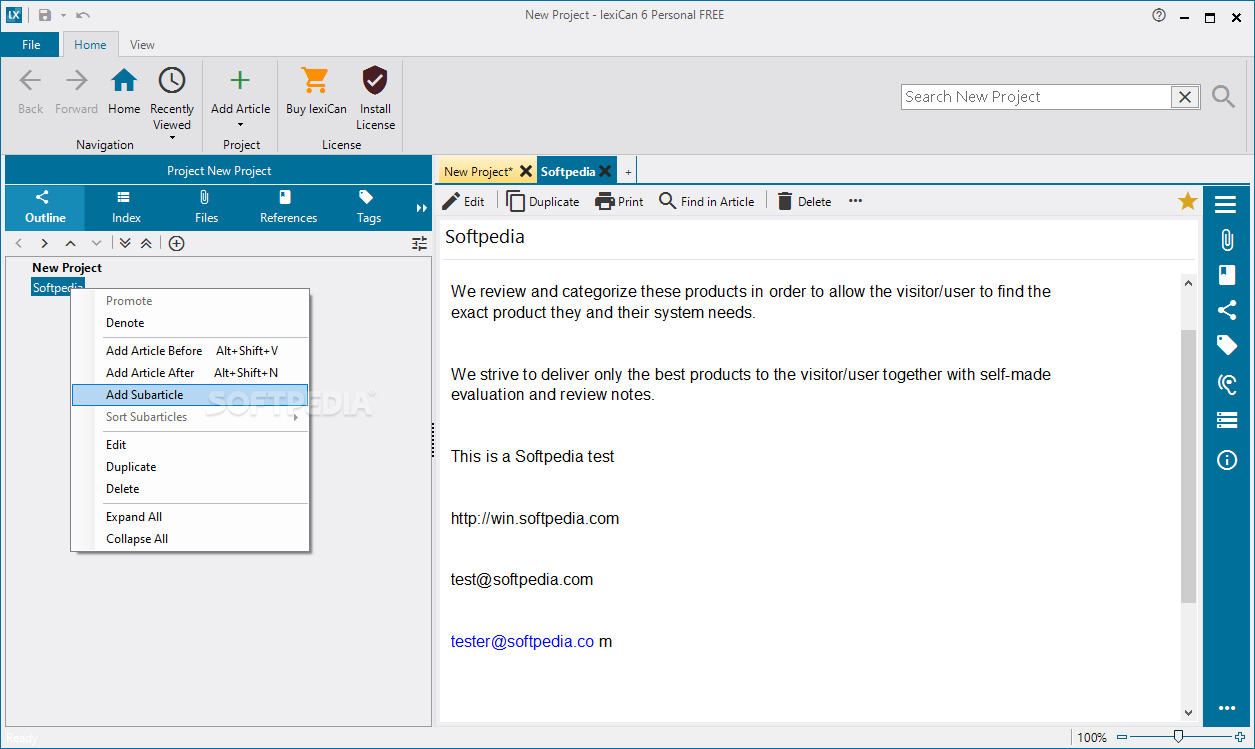Select New Project in the outline tree
The height and width of the screenshot is (749, 1255).
pos(67,268)
